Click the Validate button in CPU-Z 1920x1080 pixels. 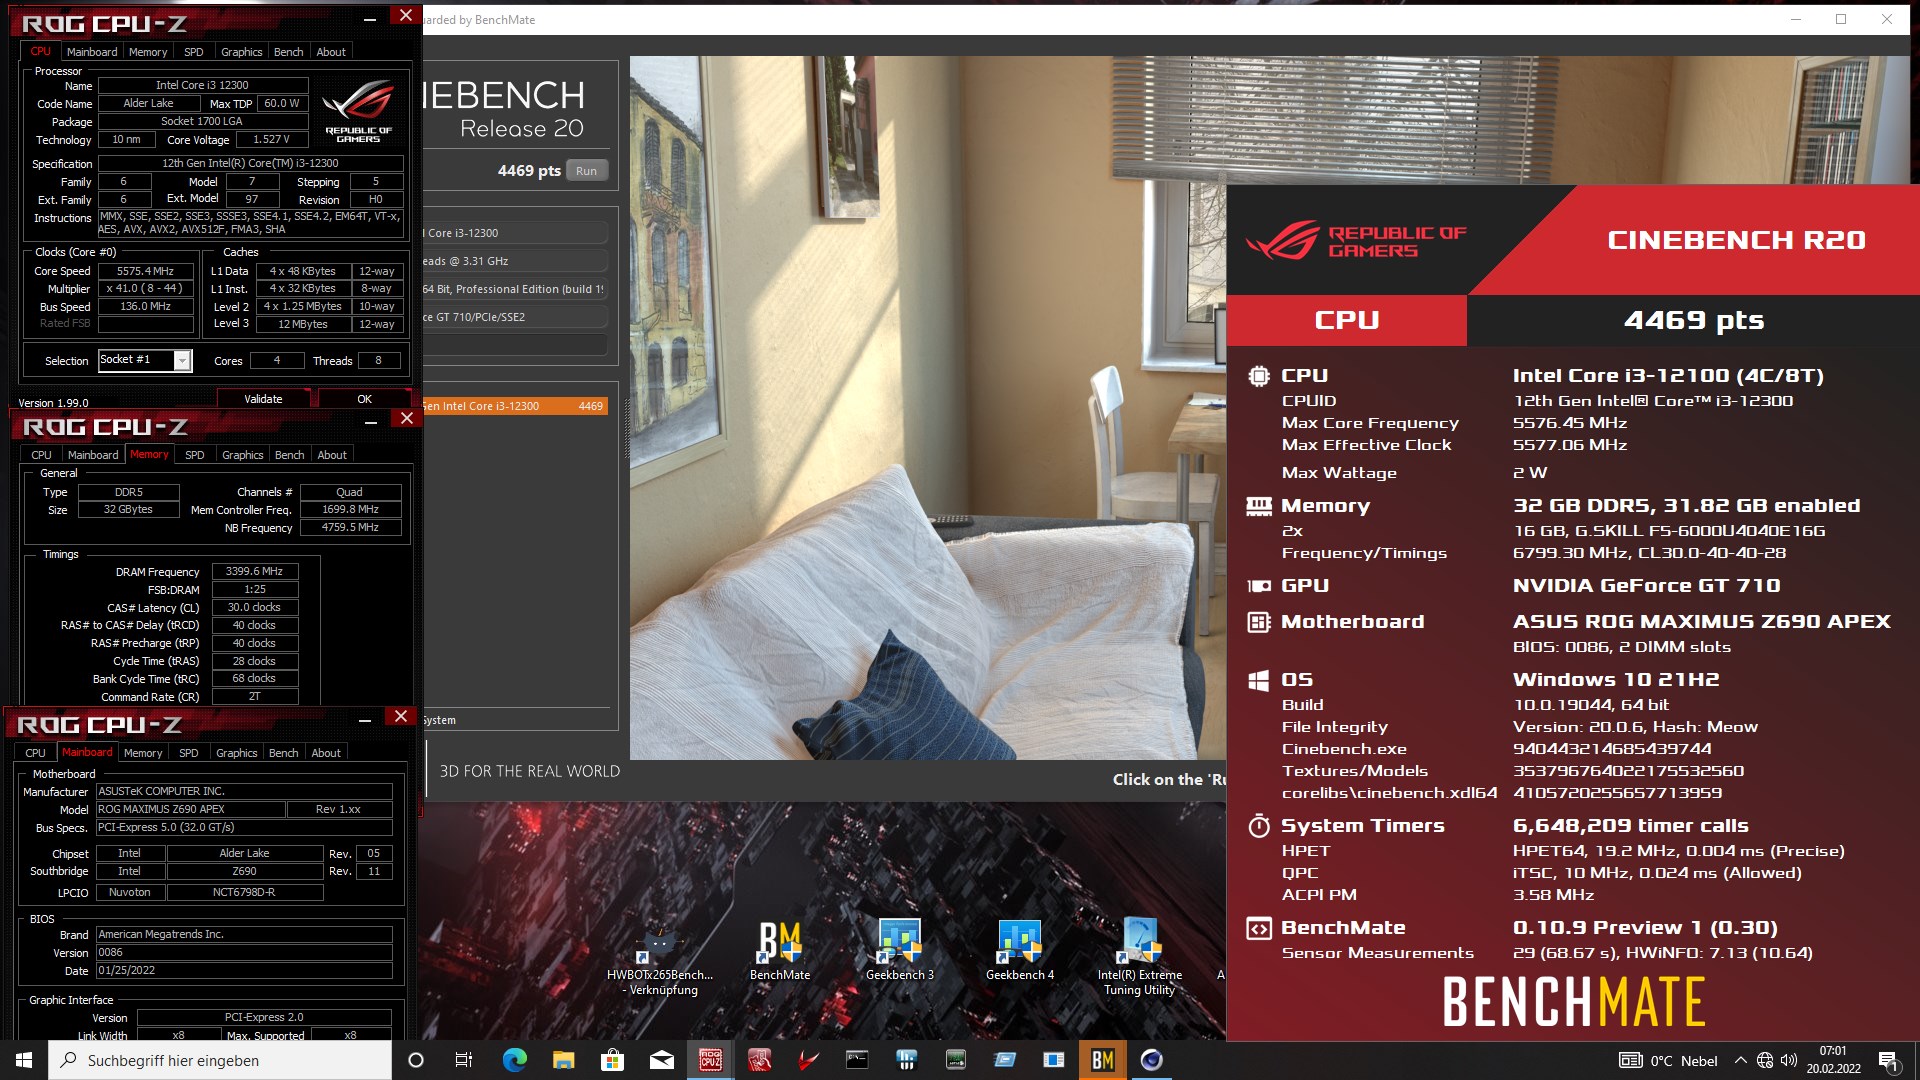[264, 399]
